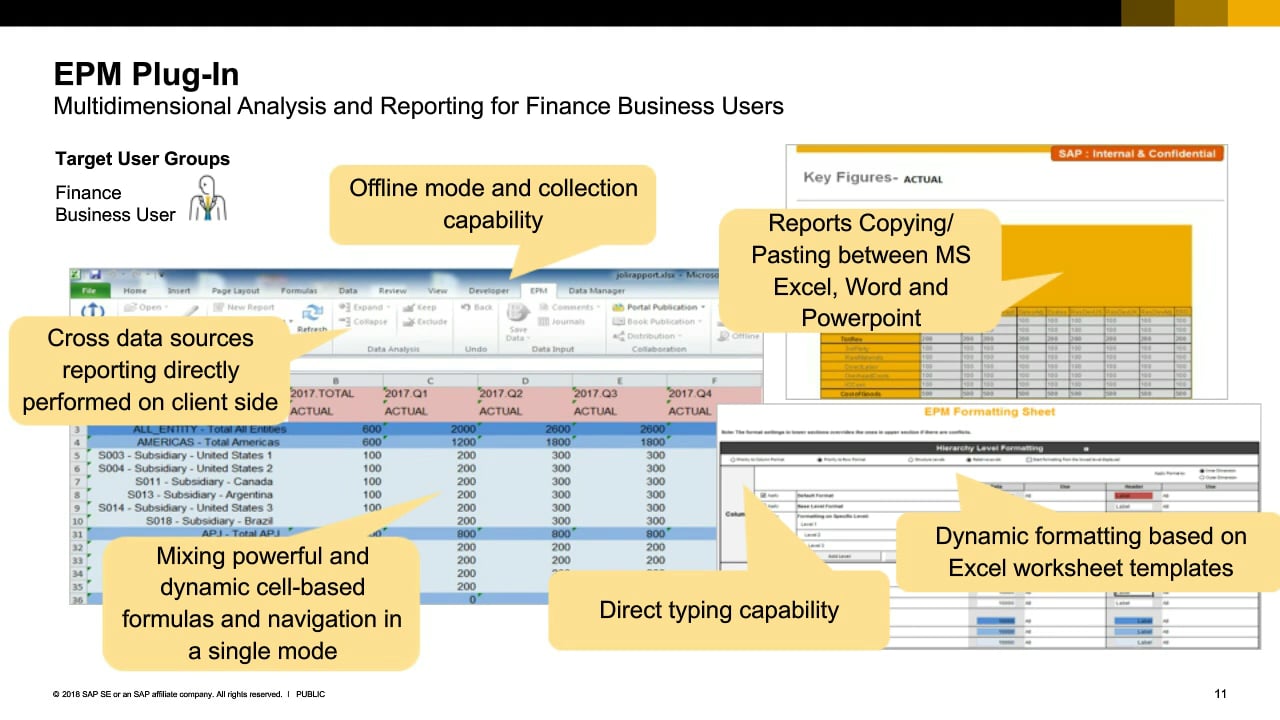Open the green File tab
This screenshot has height=720, width=1280.
90,291
